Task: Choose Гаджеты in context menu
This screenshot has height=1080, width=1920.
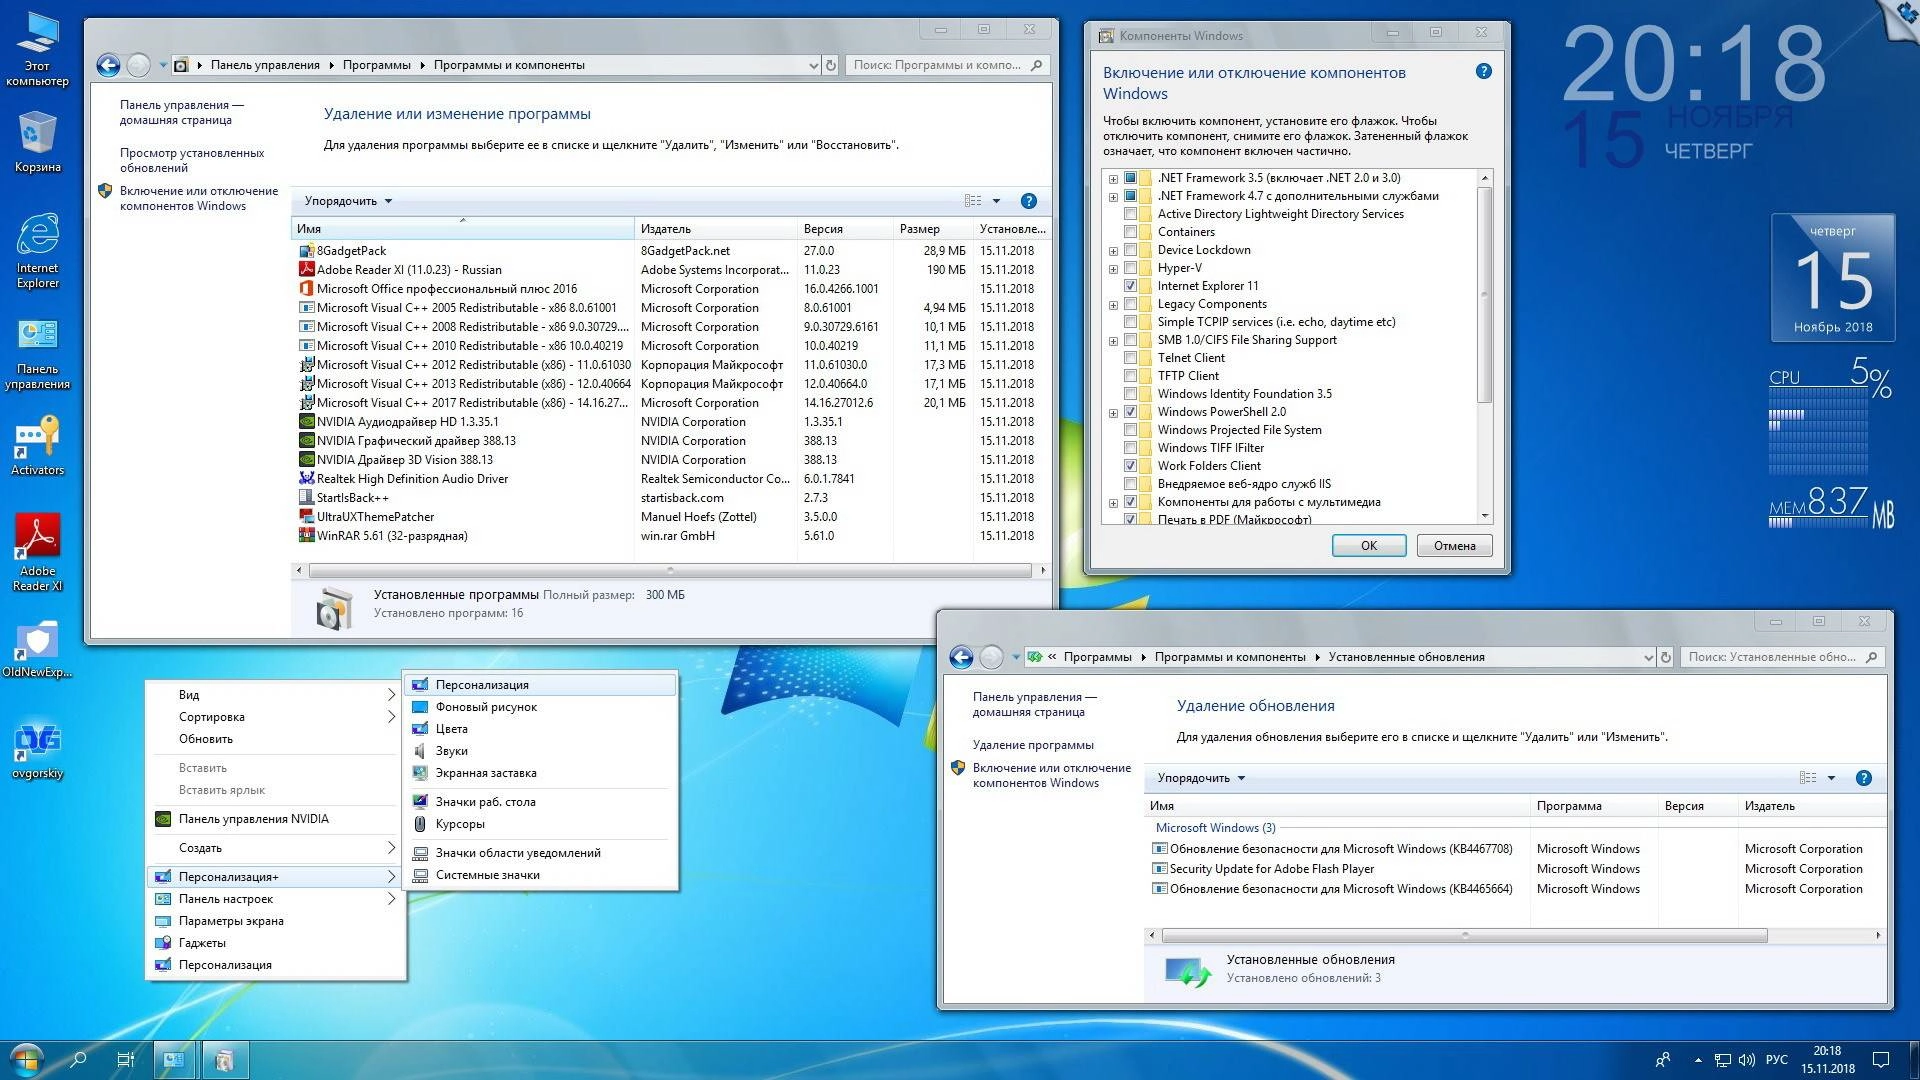Action: coord(274,943)
